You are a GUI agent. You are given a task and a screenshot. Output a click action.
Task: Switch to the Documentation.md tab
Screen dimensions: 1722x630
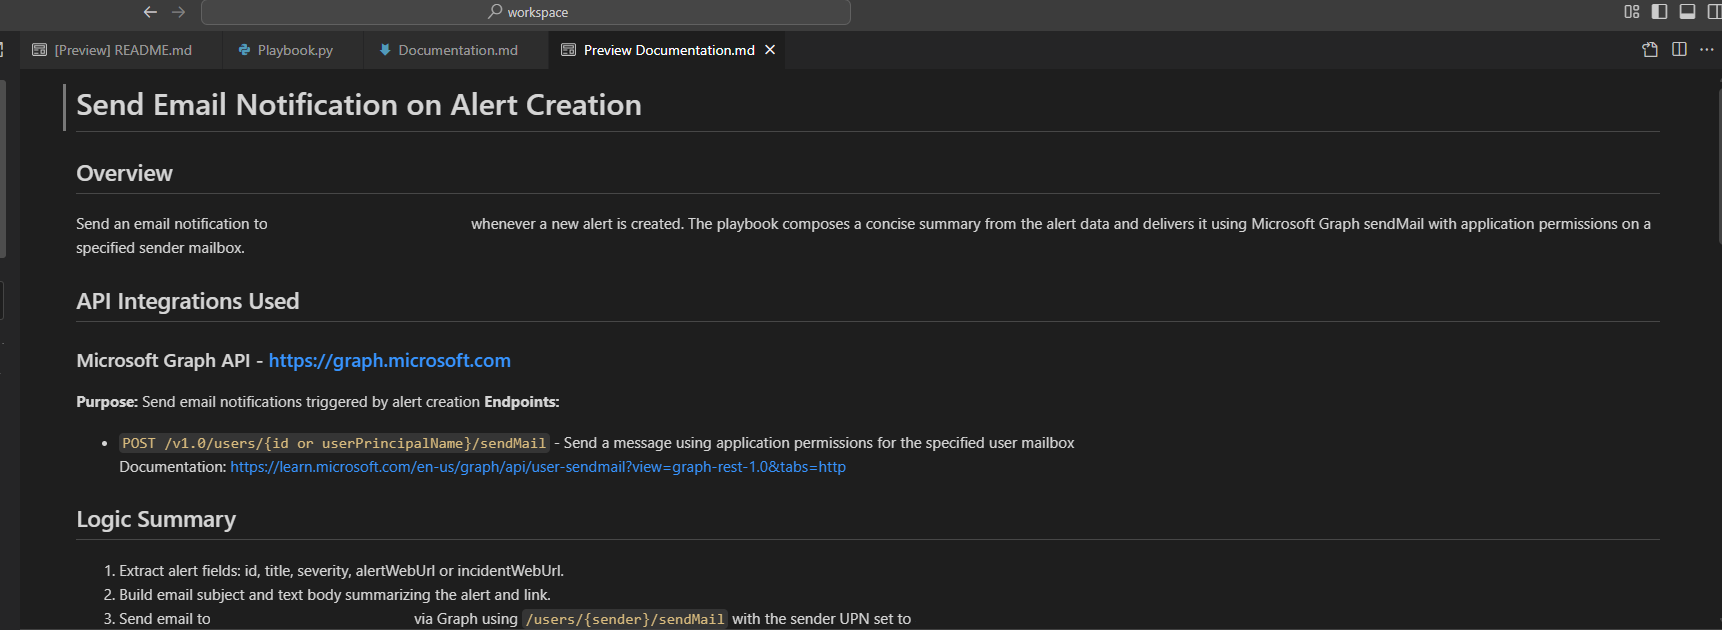click(x=448, y=50)
